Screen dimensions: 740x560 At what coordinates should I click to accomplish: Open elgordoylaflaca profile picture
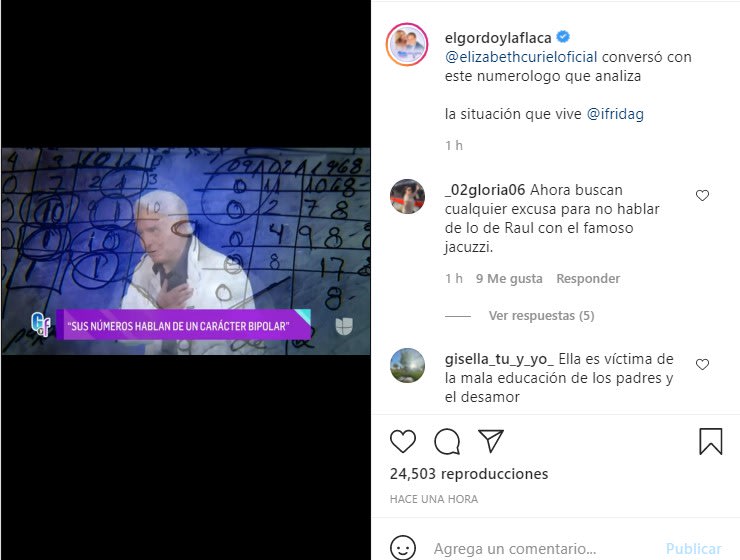tap(407, 44)
